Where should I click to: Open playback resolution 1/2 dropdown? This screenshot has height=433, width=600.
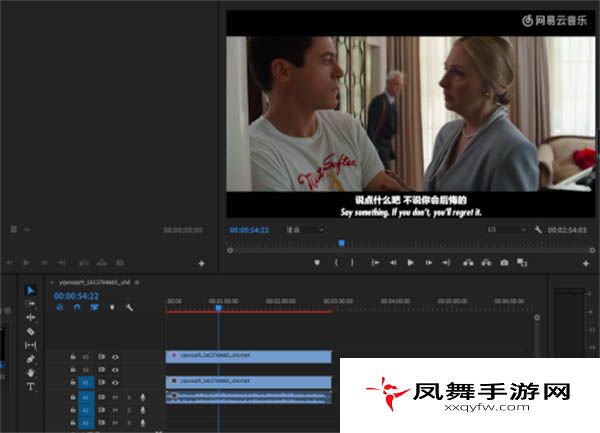pyautogui.click(x=506, y=230)
